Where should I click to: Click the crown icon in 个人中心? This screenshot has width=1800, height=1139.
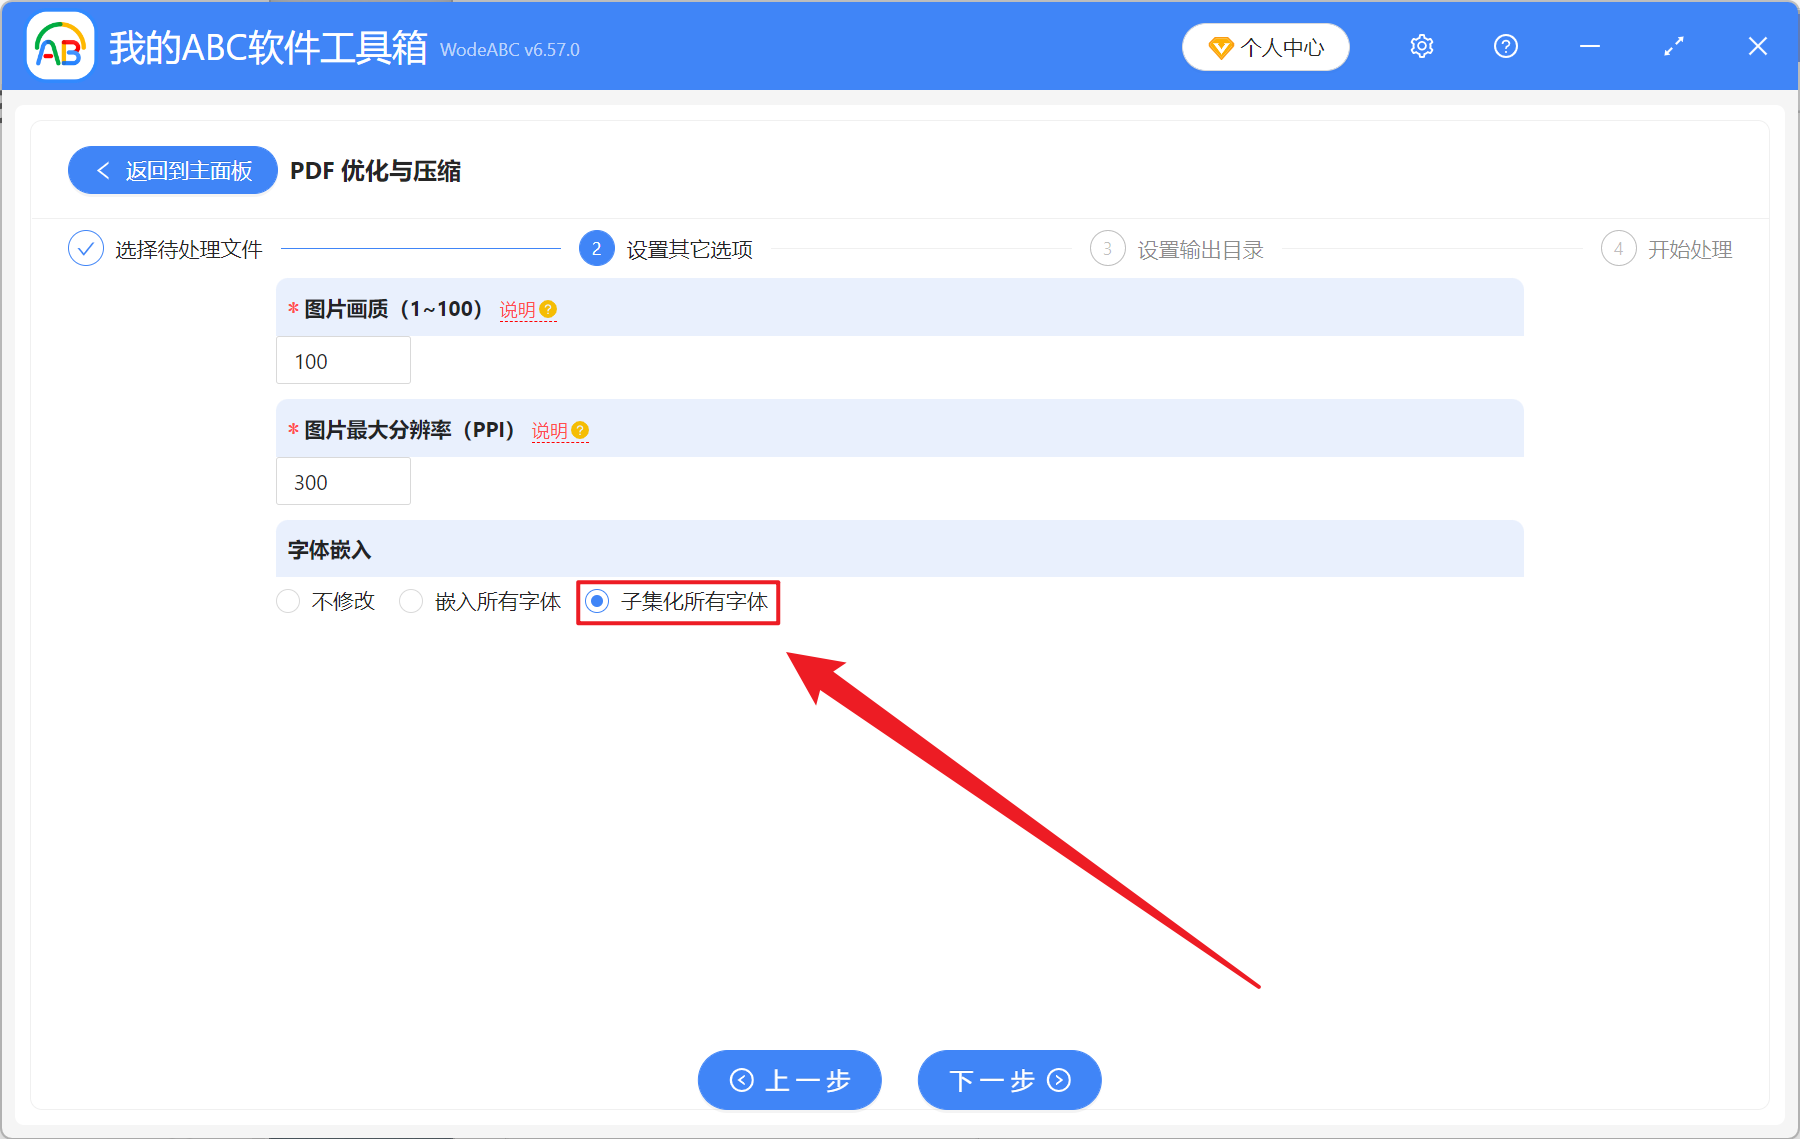1220,47
